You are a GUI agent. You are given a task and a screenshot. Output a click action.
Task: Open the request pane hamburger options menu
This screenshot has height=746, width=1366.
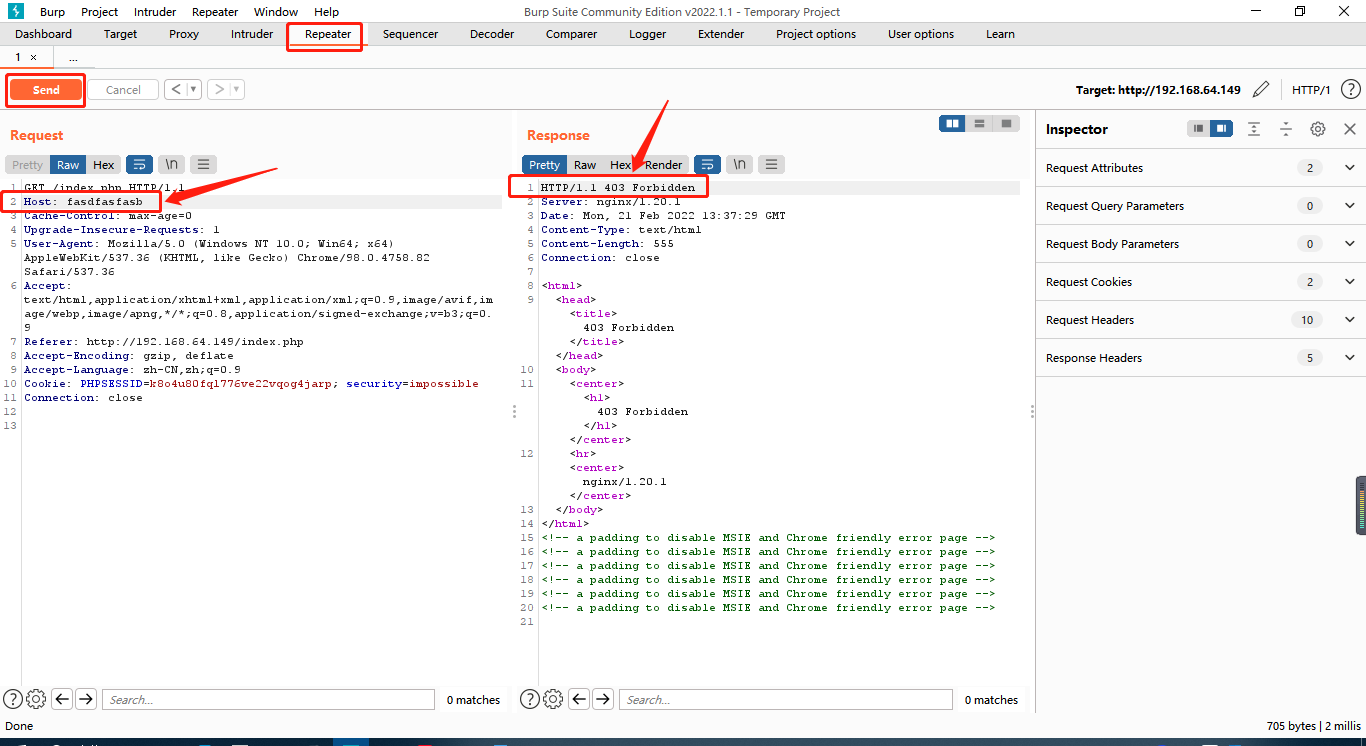tap(203, 165)
